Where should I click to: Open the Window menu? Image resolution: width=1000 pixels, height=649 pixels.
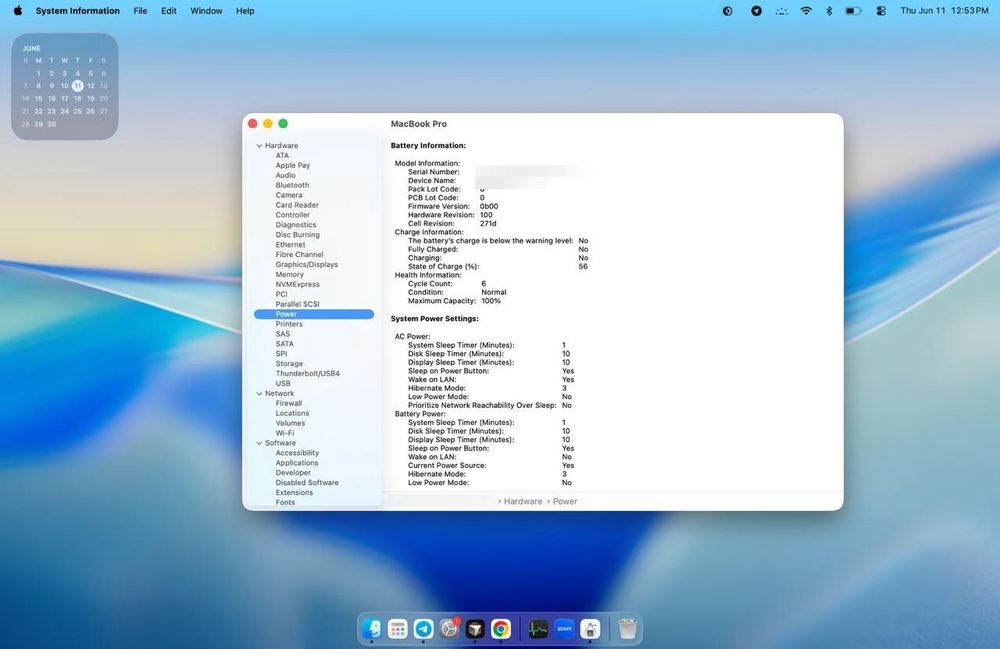tap(206, 11)
